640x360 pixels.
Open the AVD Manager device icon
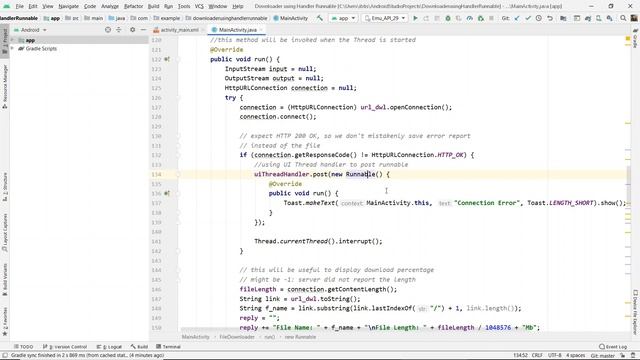point(599,18)
